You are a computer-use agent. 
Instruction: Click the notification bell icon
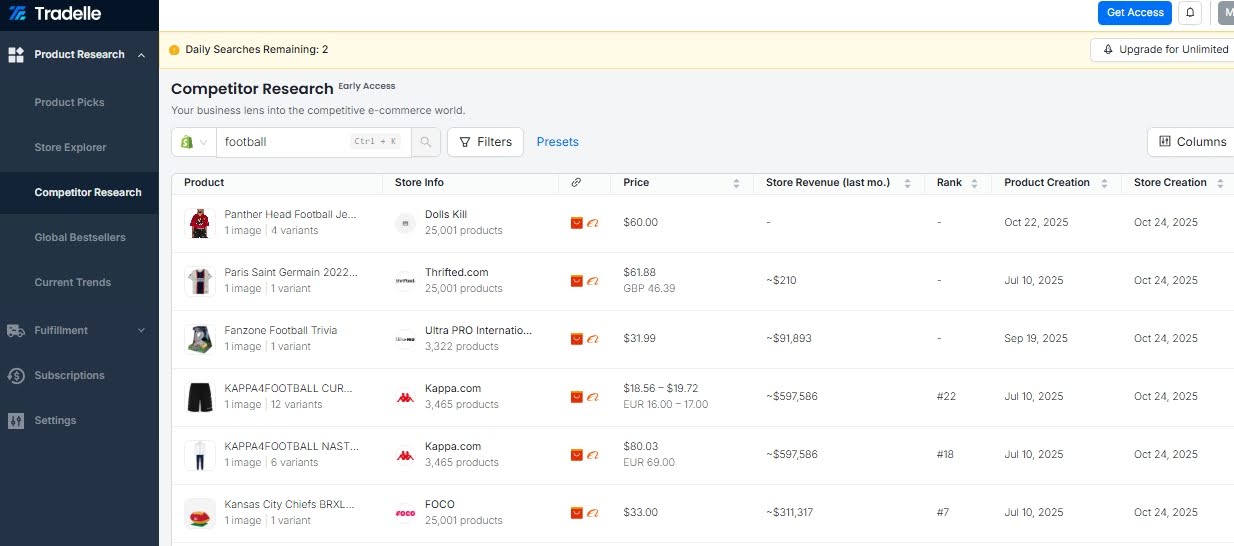coord(1190,13)
